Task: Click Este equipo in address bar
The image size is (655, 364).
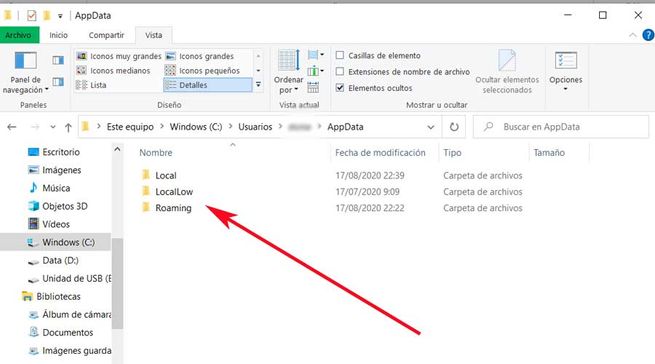Action: (x=130, y=127)
